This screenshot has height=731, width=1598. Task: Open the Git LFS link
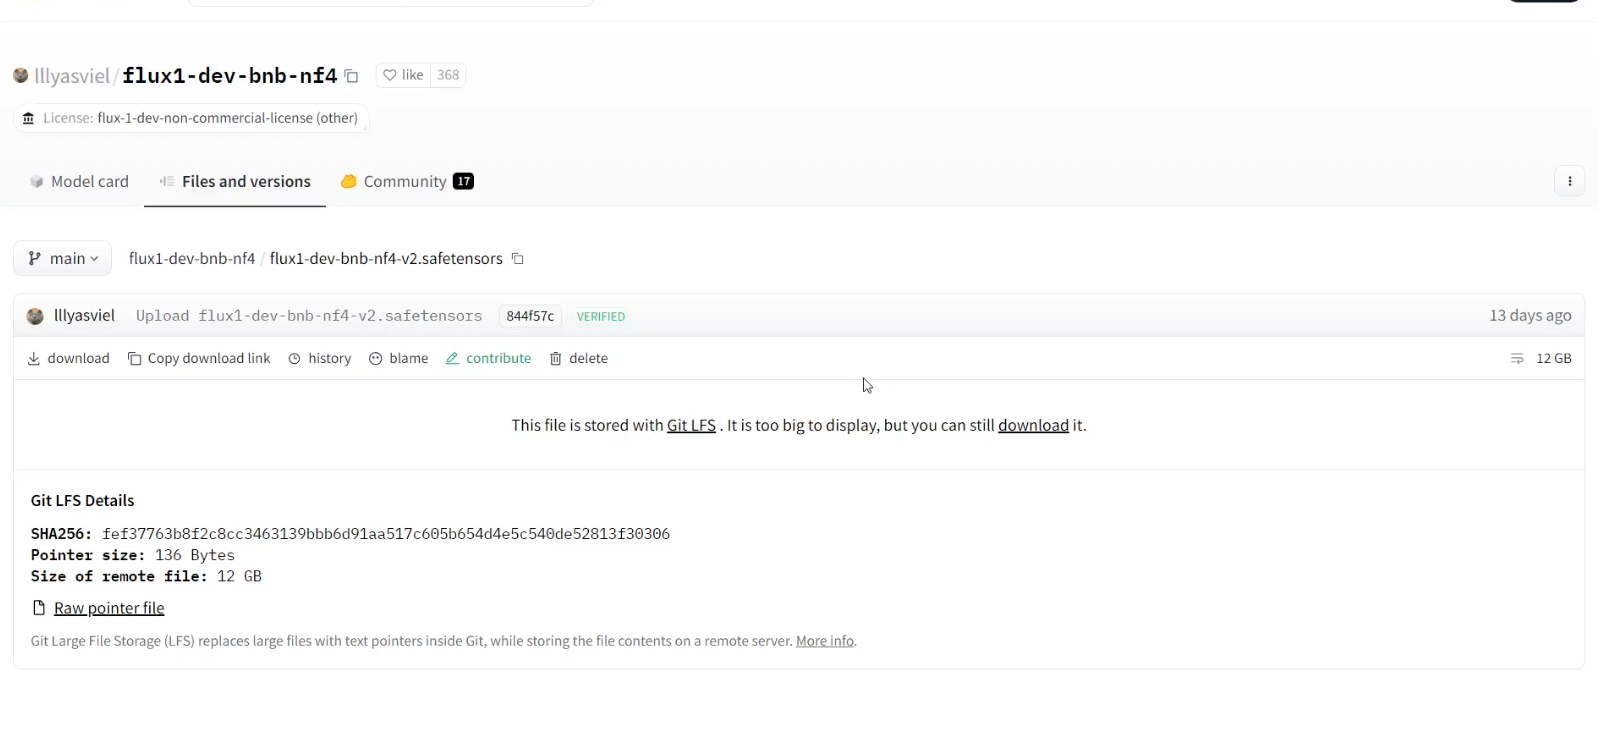(x=691, y=425)
